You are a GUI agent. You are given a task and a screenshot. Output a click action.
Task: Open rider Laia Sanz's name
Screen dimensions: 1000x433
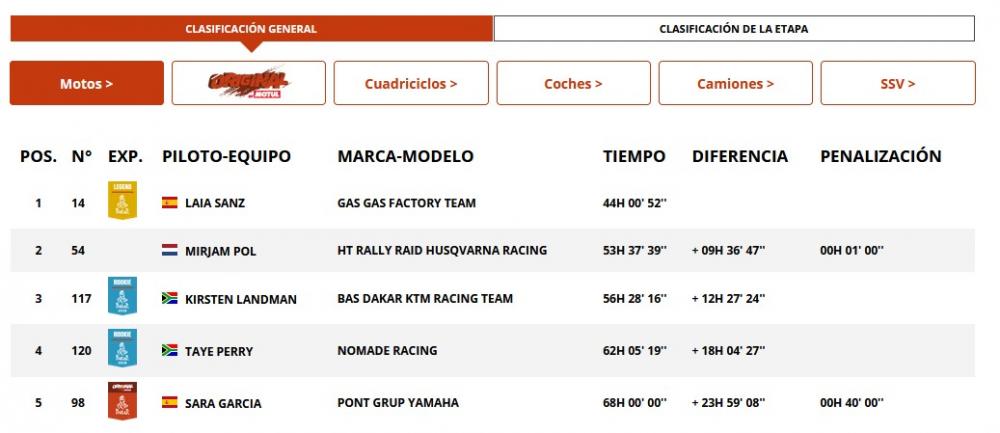pos(215,203)
